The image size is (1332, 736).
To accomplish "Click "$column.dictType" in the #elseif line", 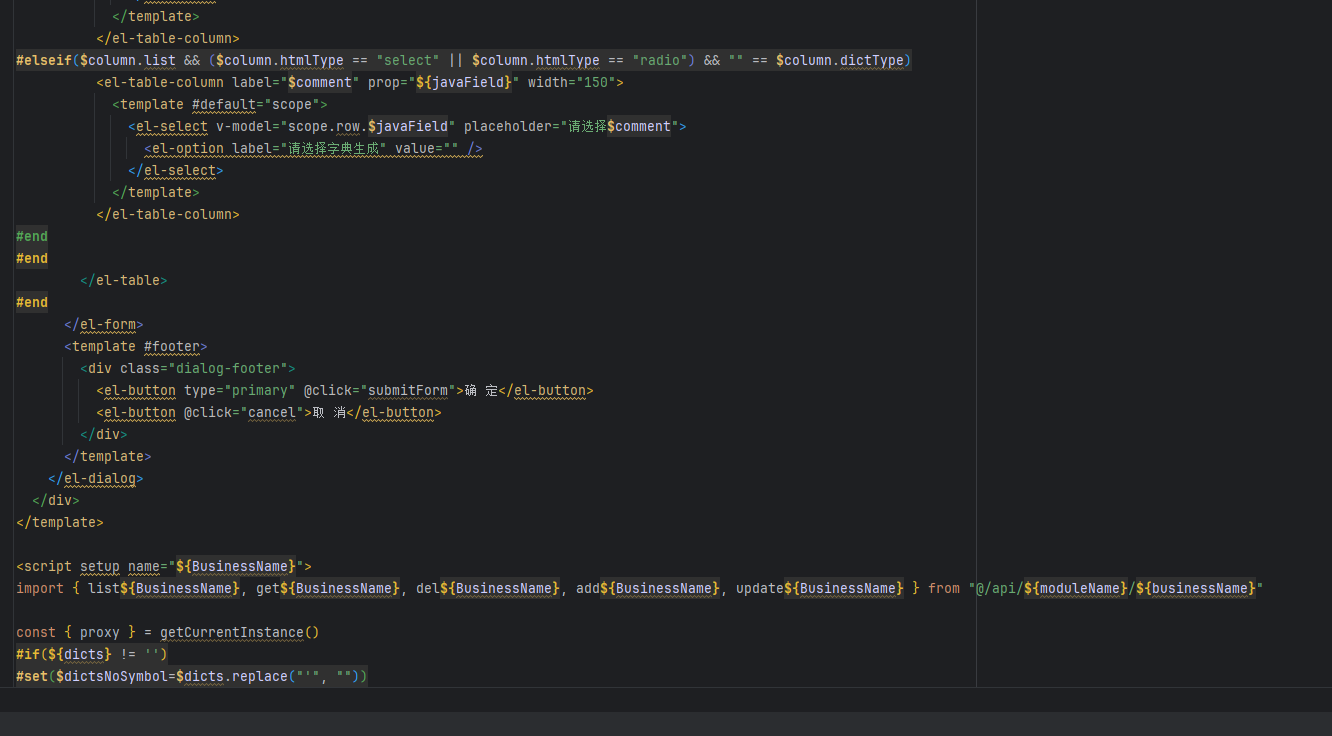I will [840, 61].
